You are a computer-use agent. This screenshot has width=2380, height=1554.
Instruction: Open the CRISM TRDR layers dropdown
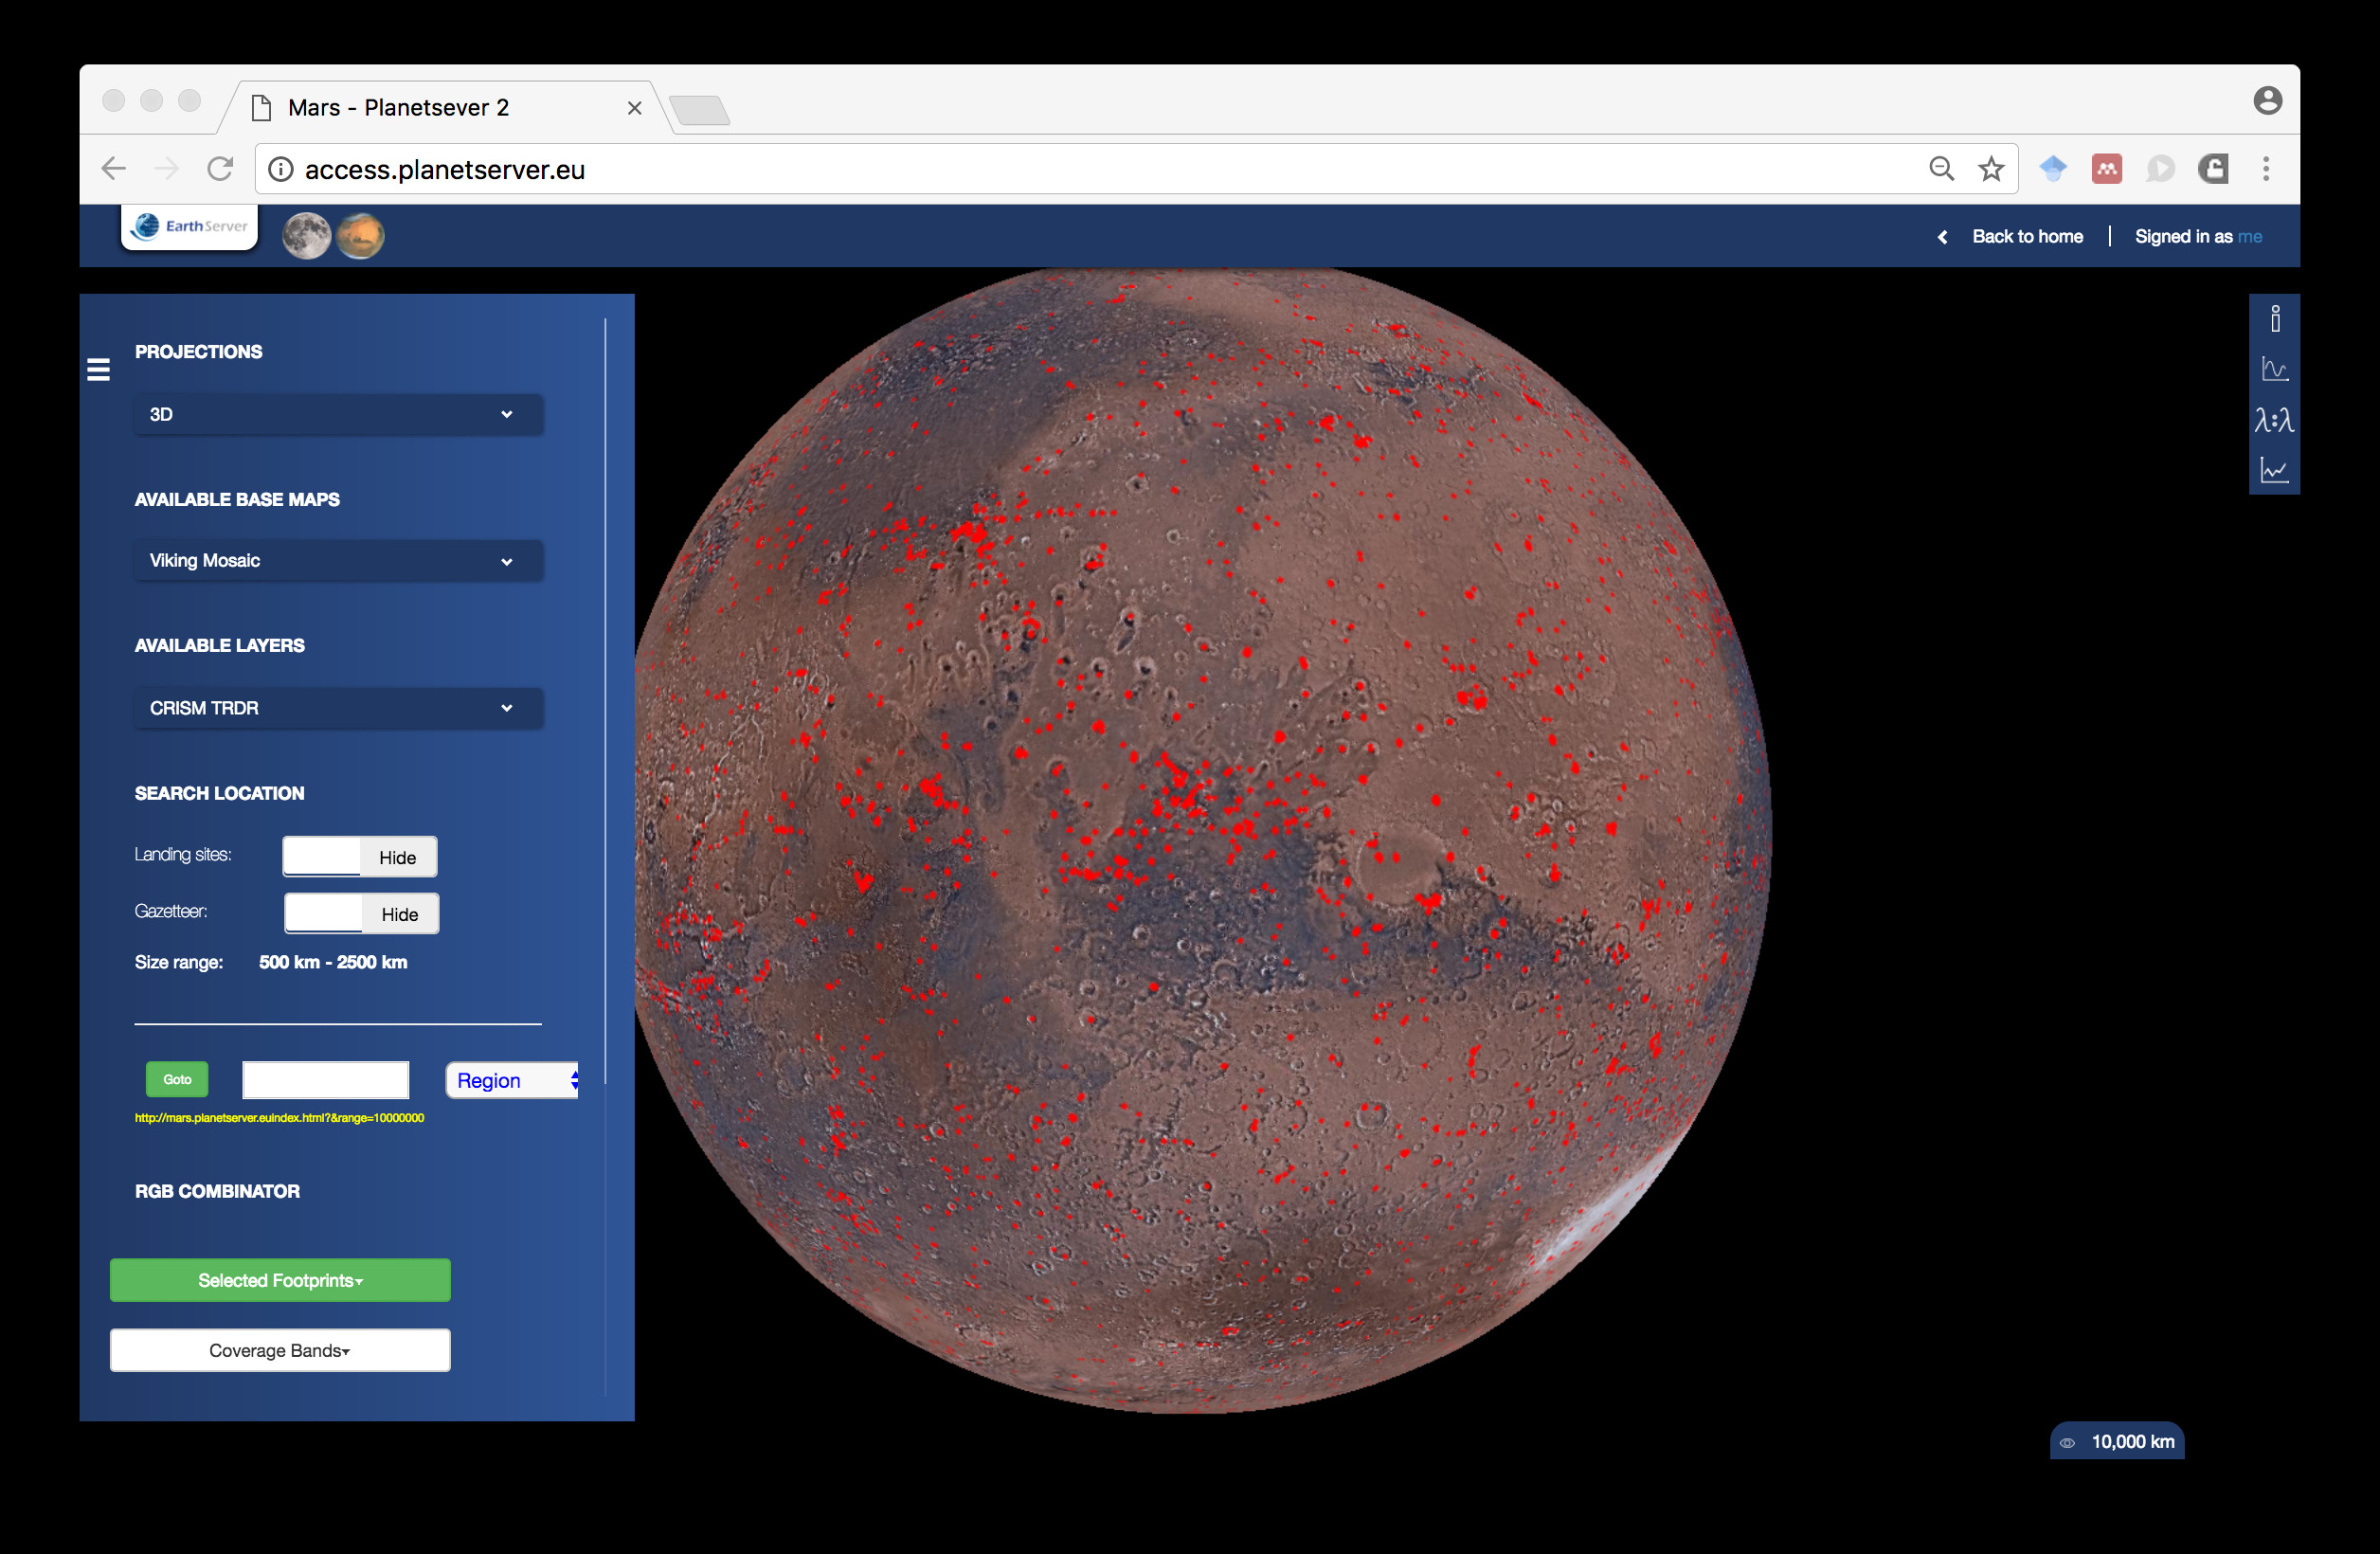tap(338, 708)
